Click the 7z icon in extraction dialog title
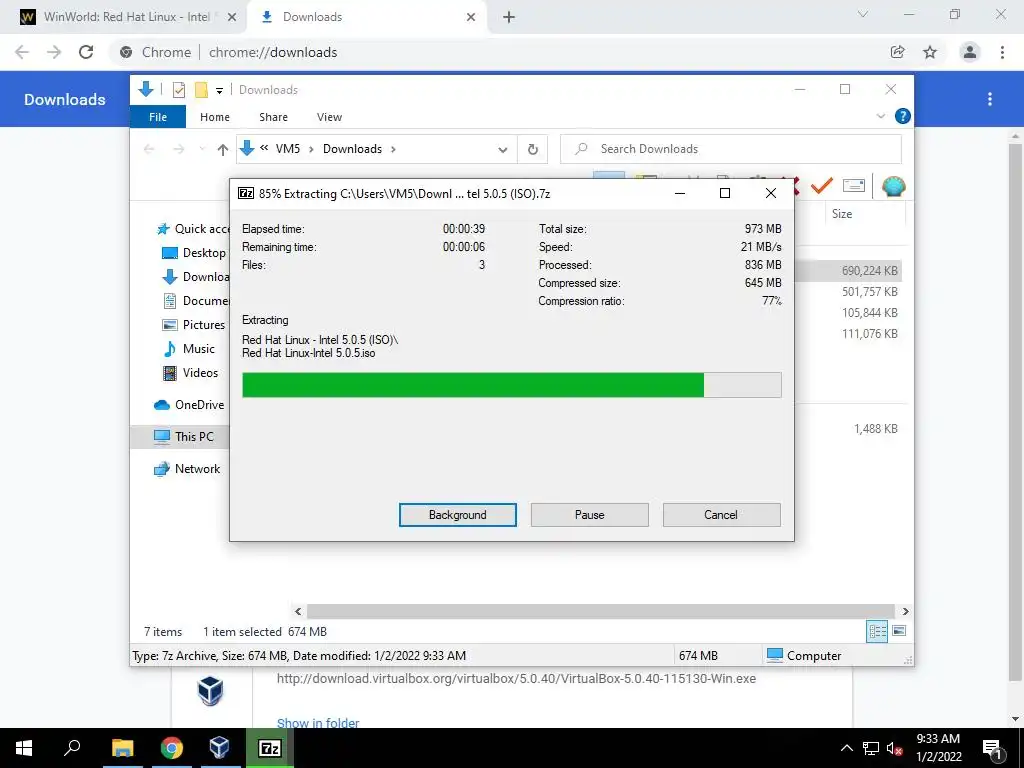This screenshot has width=1024, height=768. [246, 193]
